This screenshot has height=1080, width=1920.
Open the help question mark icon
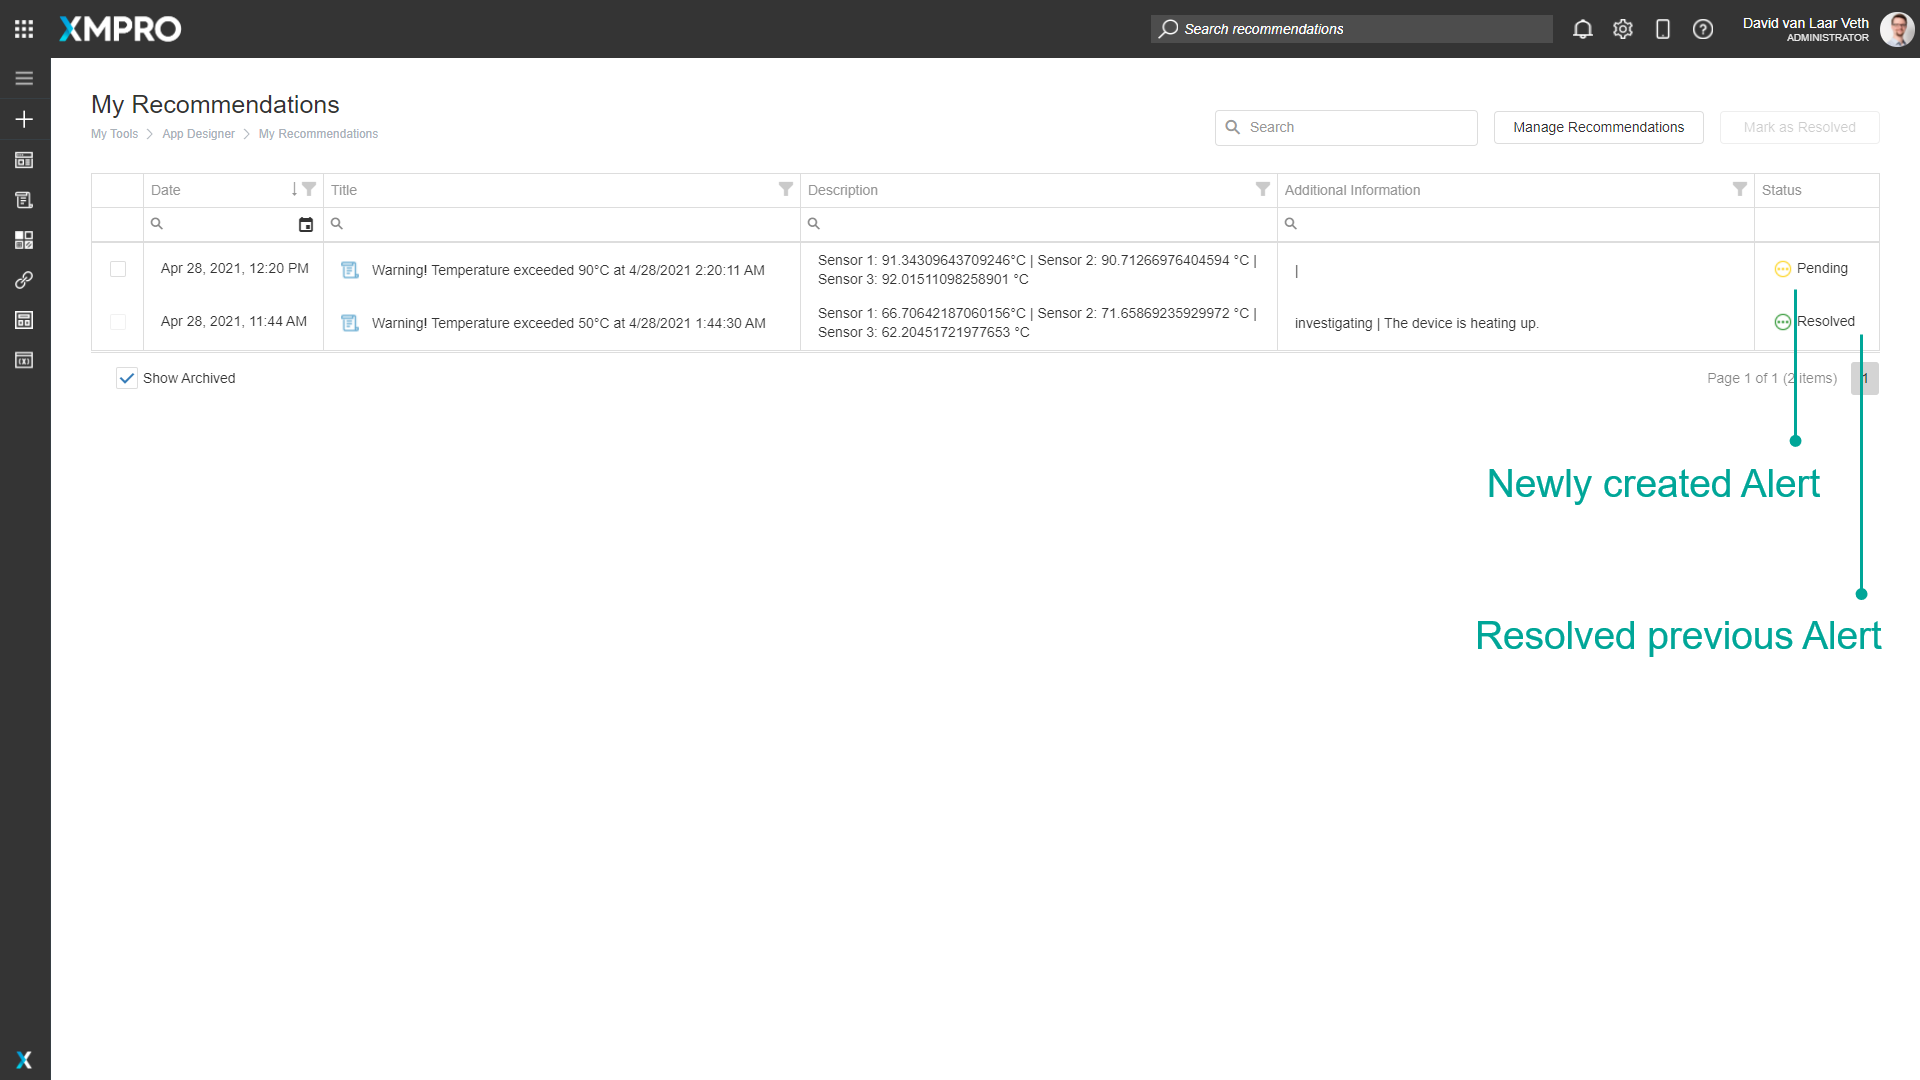(1702, 29)
